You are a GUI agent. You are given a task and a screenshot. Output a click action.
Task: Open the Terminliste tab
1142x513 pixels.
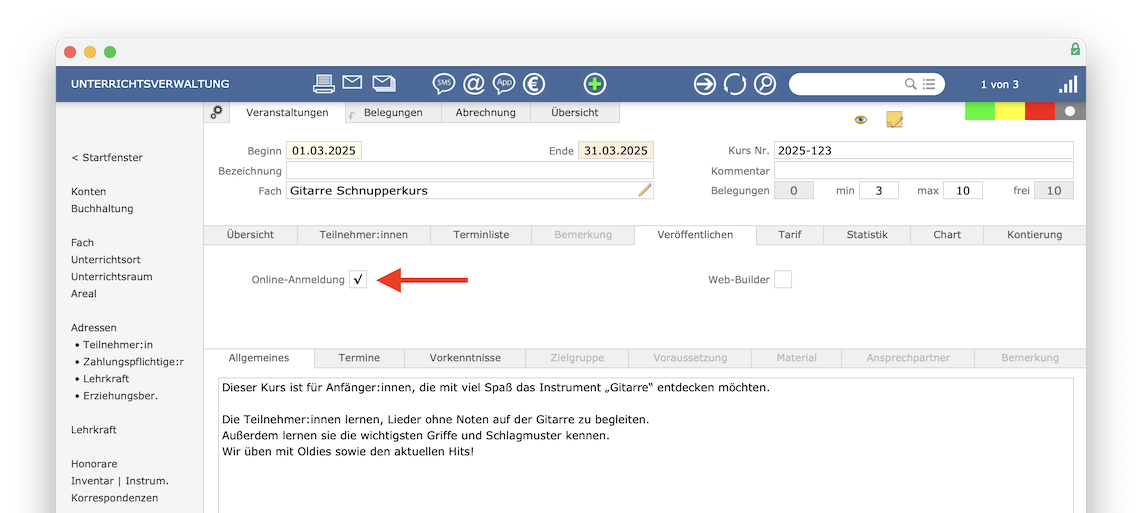481,235
